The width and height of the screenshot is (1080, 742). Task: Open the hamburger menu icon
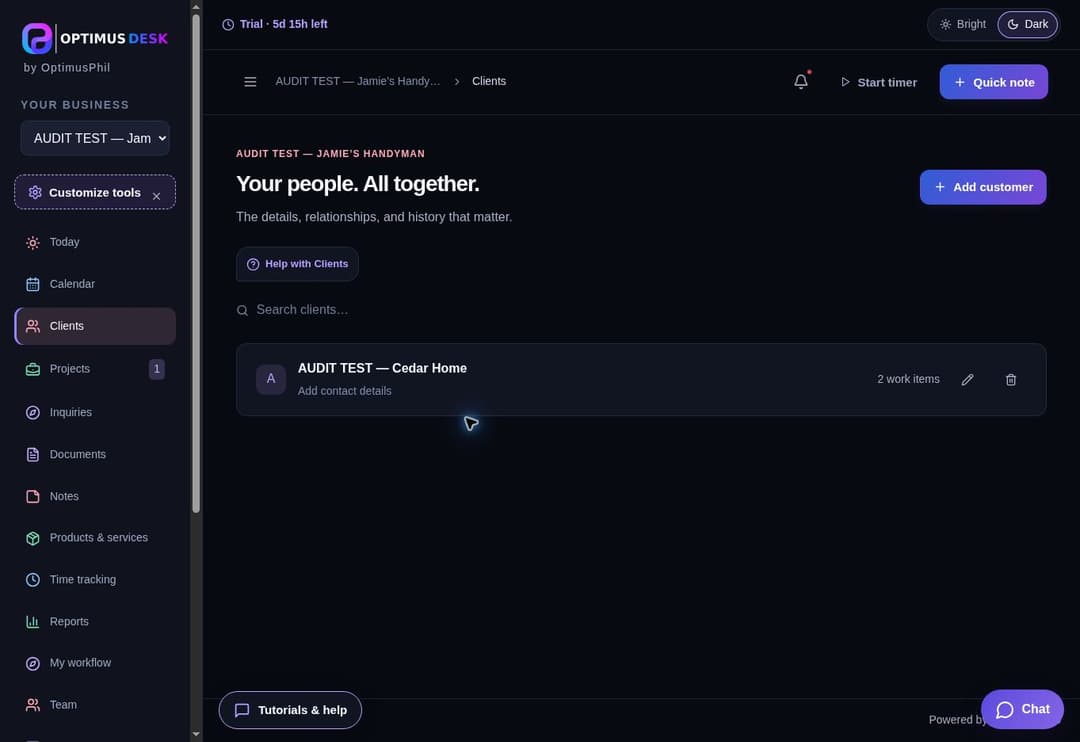click(x=250, y=81)
